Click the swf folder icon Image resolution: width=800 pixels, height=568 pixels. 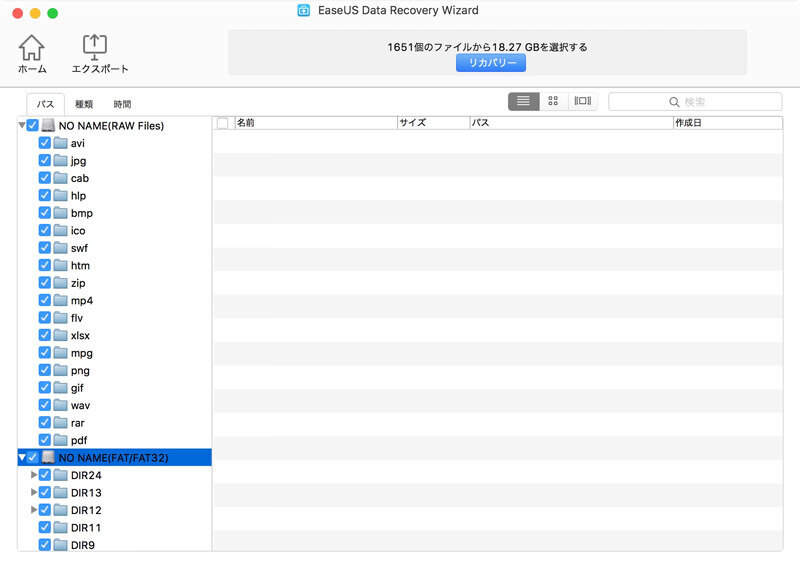click(x=61, y=248)
